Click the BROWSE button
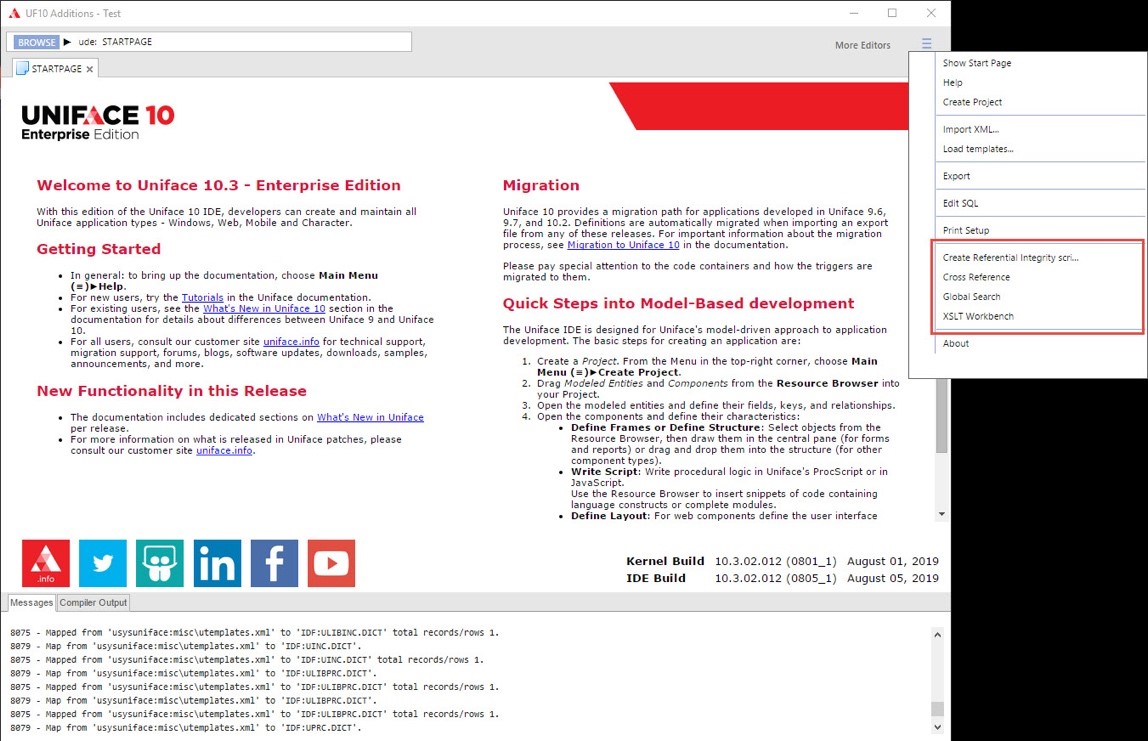1148x741 pixels. coord(36,42)
